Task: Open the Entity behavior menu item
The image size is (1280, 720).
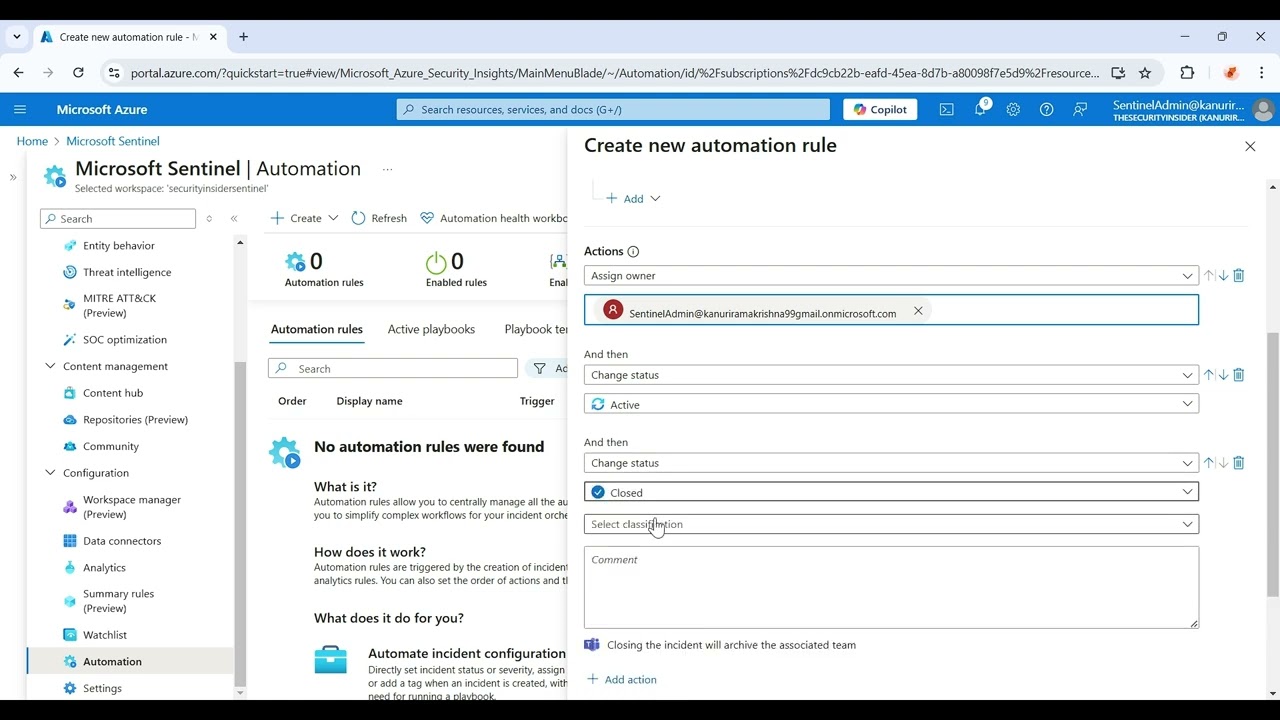Action: (119, 246)
